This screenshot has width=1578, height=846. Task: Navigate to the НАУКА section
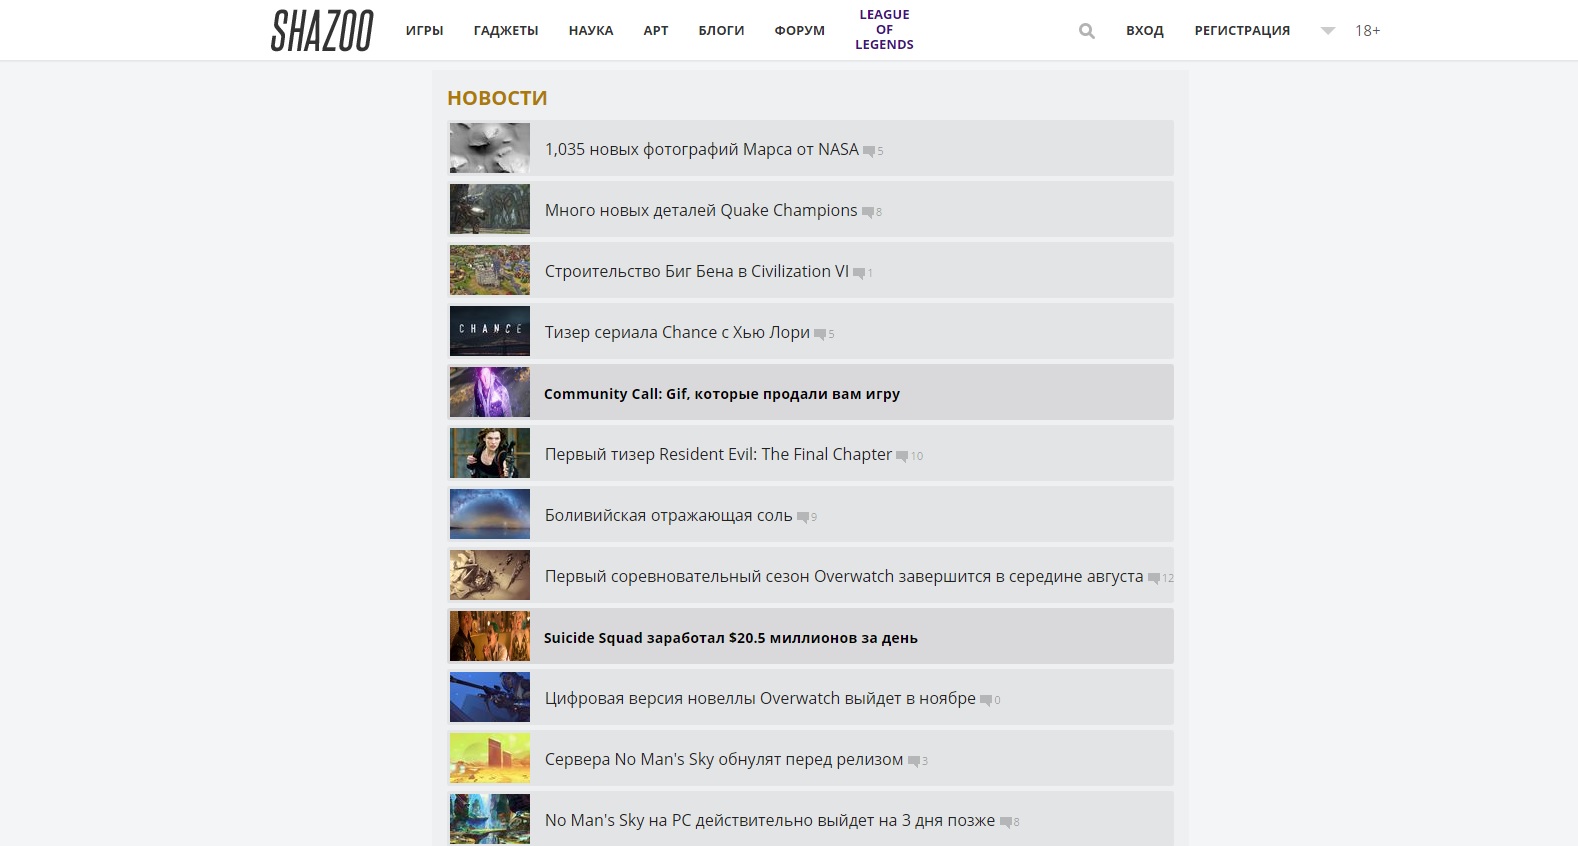(591, 31)
